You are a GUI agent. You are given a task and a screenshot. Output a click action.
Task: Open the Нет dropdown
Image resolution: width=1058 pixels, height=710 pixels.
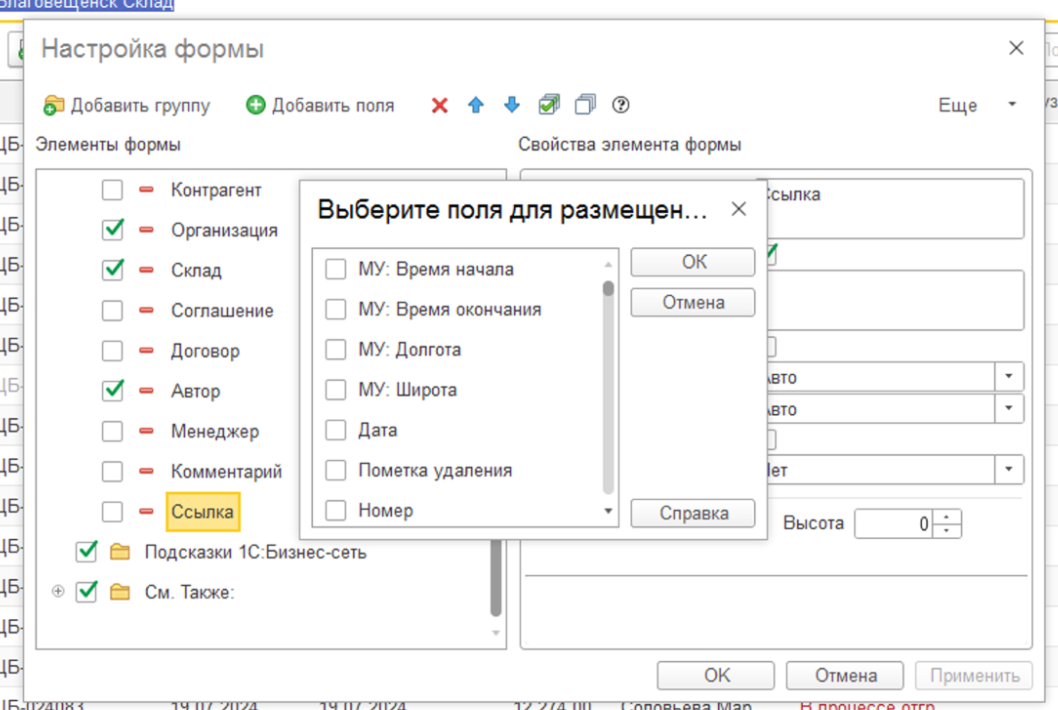[1009, 469]
